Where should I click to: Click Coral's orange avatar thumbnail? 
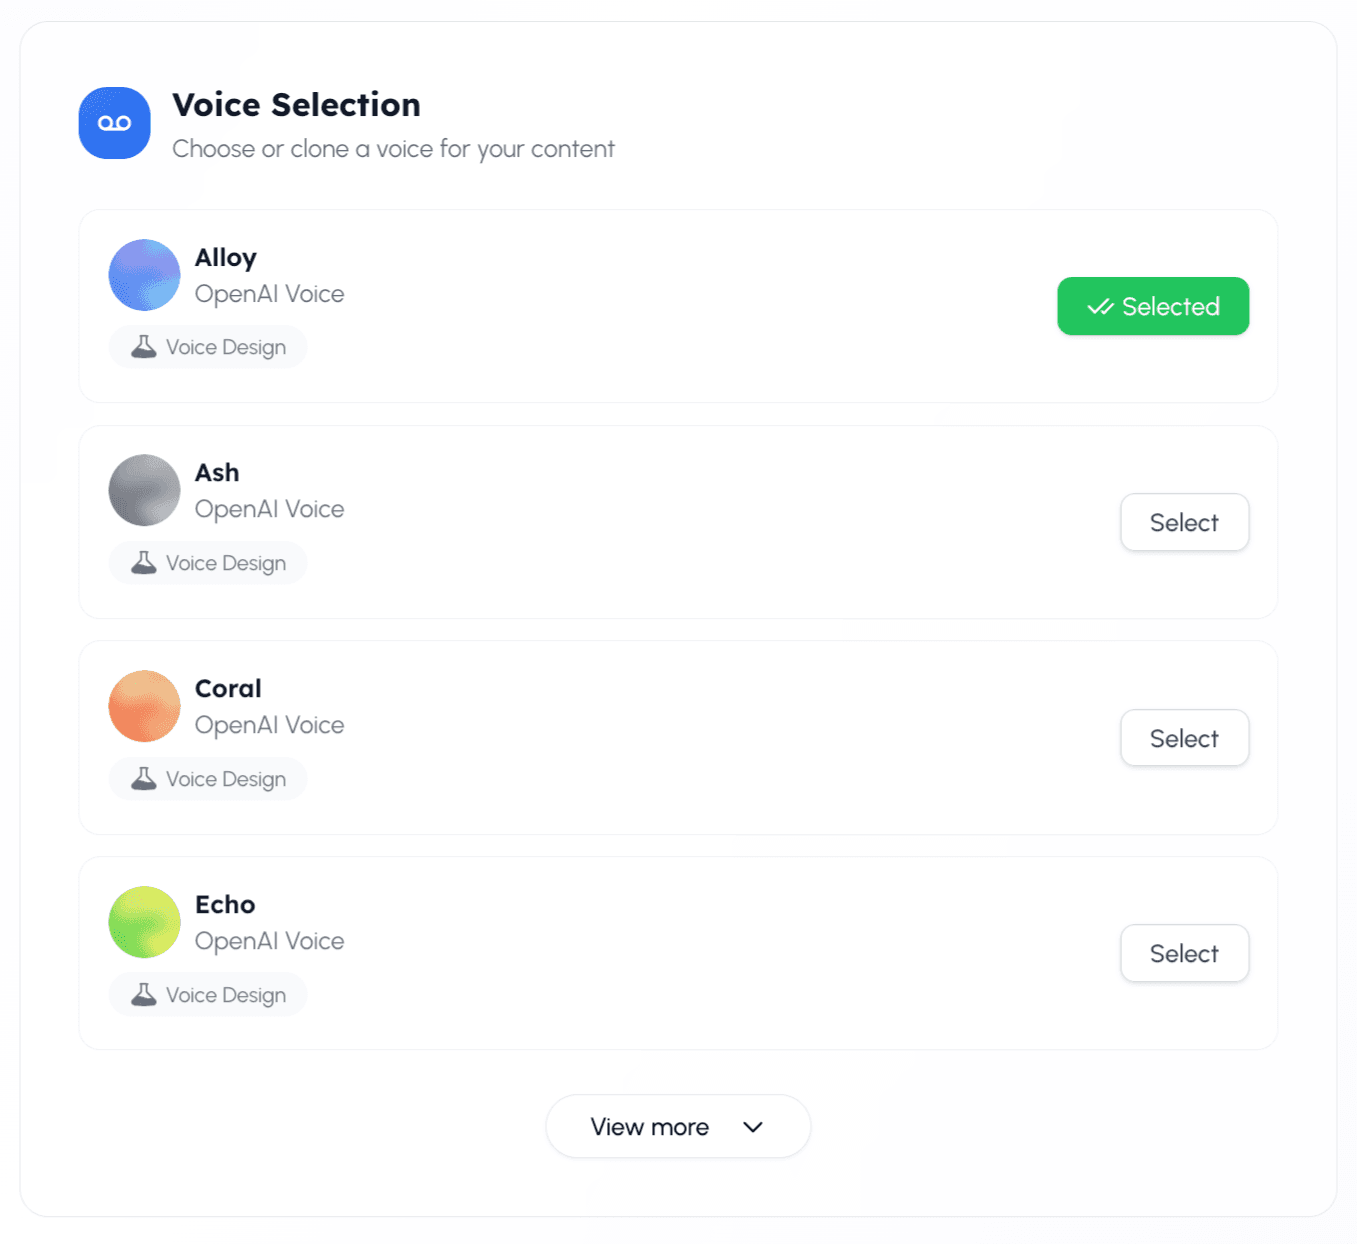144,706
